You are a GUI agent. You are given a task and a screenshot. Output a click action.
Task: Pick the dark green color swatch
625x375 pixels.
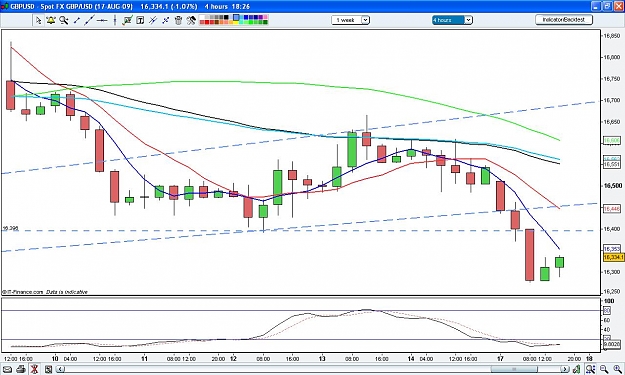tap(265, 22)
